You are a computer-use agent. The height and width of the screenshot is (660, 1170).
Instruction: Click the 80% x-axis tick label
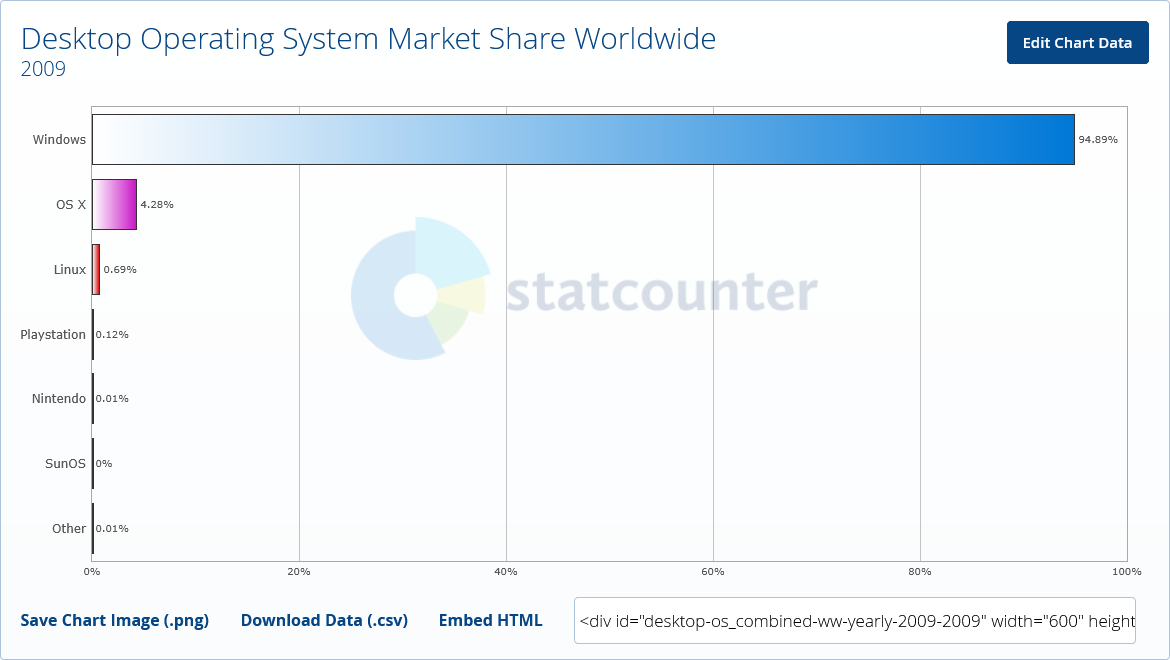tap(919, 571)
